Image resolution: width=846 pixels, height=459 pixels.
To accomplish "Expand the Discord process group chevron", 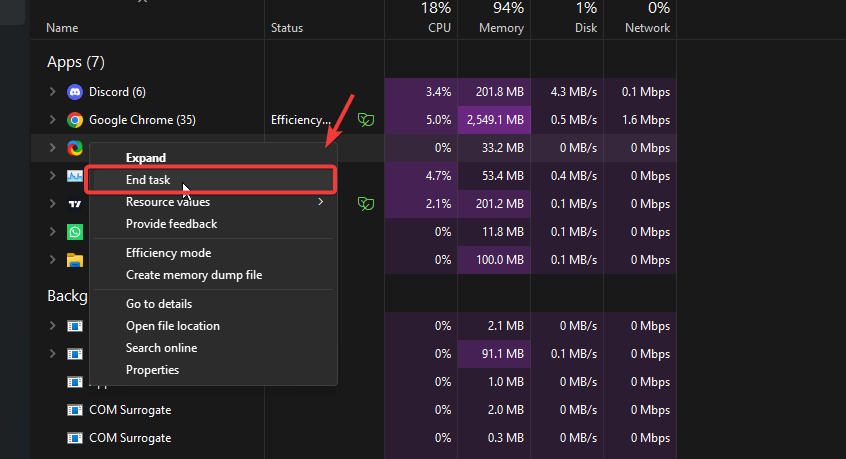I will 52,92.
